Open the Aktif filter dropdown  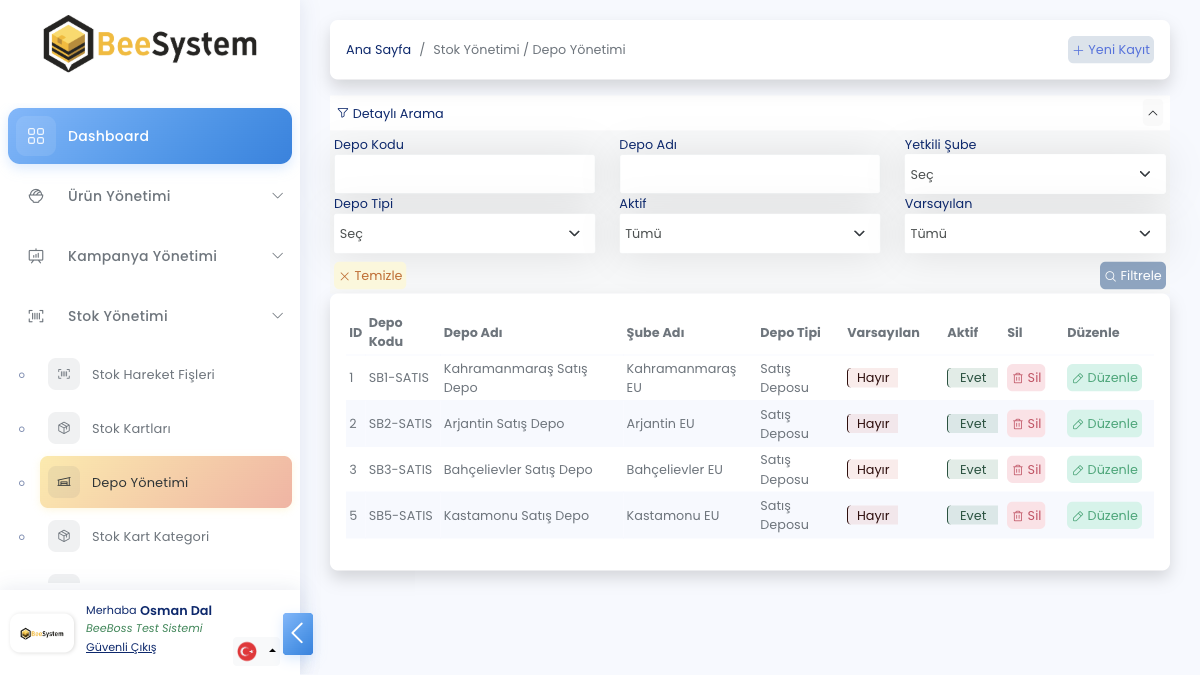pos(749,233)
